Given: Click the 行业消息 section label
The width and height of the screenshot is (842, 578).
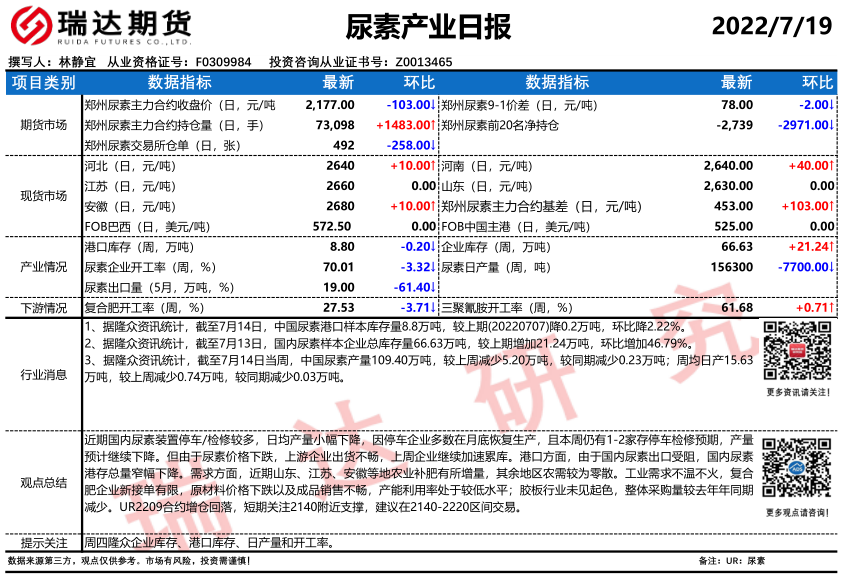Looking at the screenshot, I should (x=43, y=375).
